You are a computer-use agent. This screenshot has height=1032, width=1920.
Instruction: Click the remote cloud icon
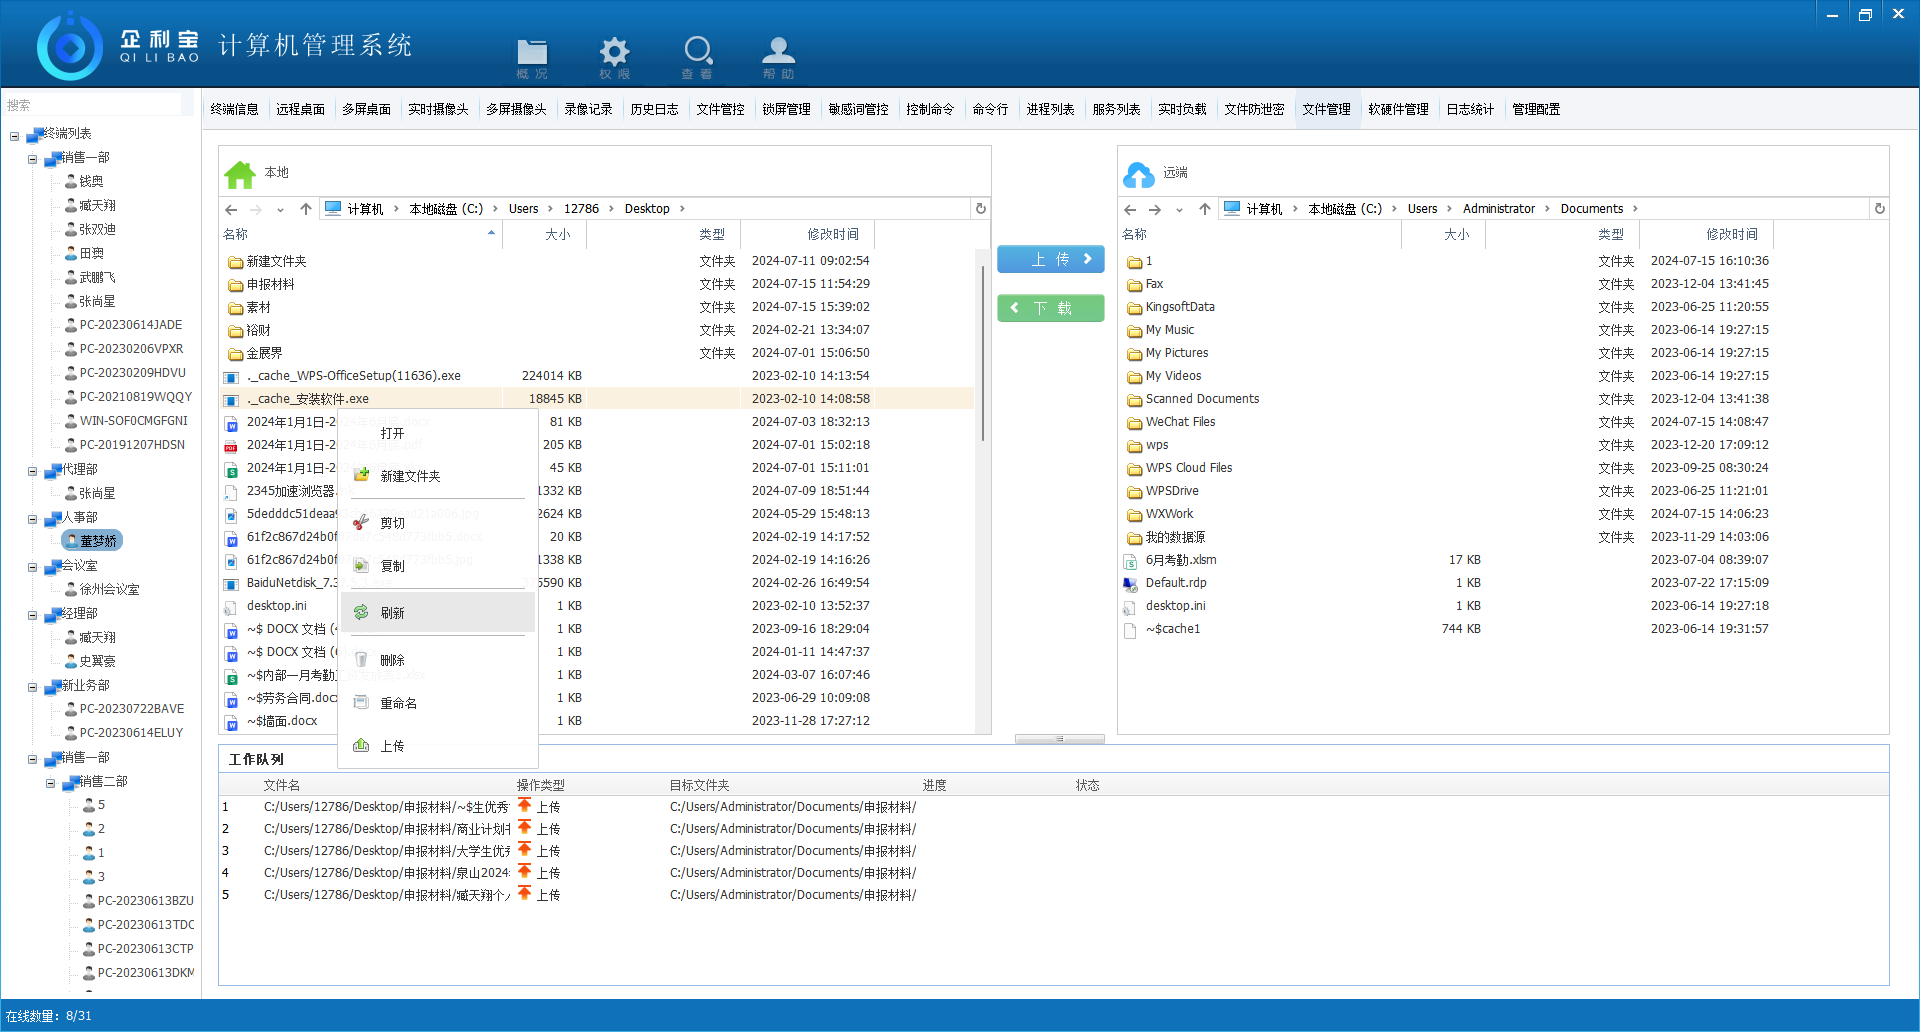click(x=1138, y=174)
